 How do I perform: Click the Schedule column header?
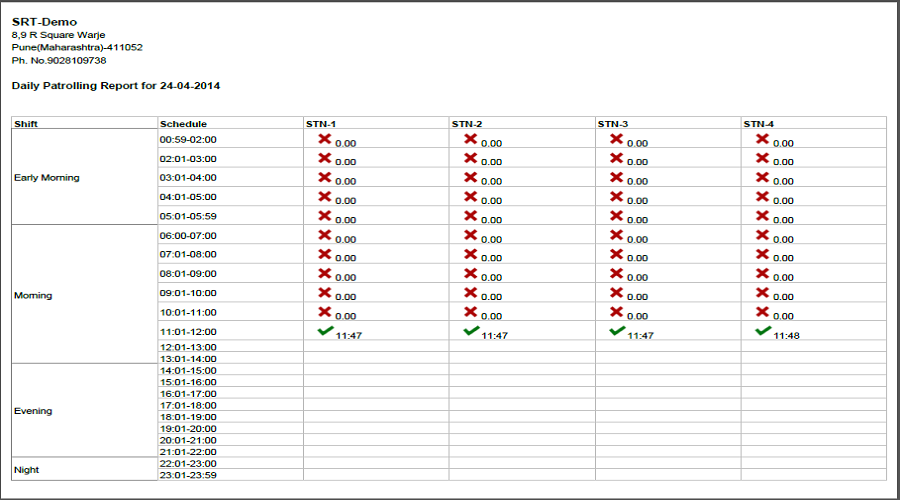183,124
